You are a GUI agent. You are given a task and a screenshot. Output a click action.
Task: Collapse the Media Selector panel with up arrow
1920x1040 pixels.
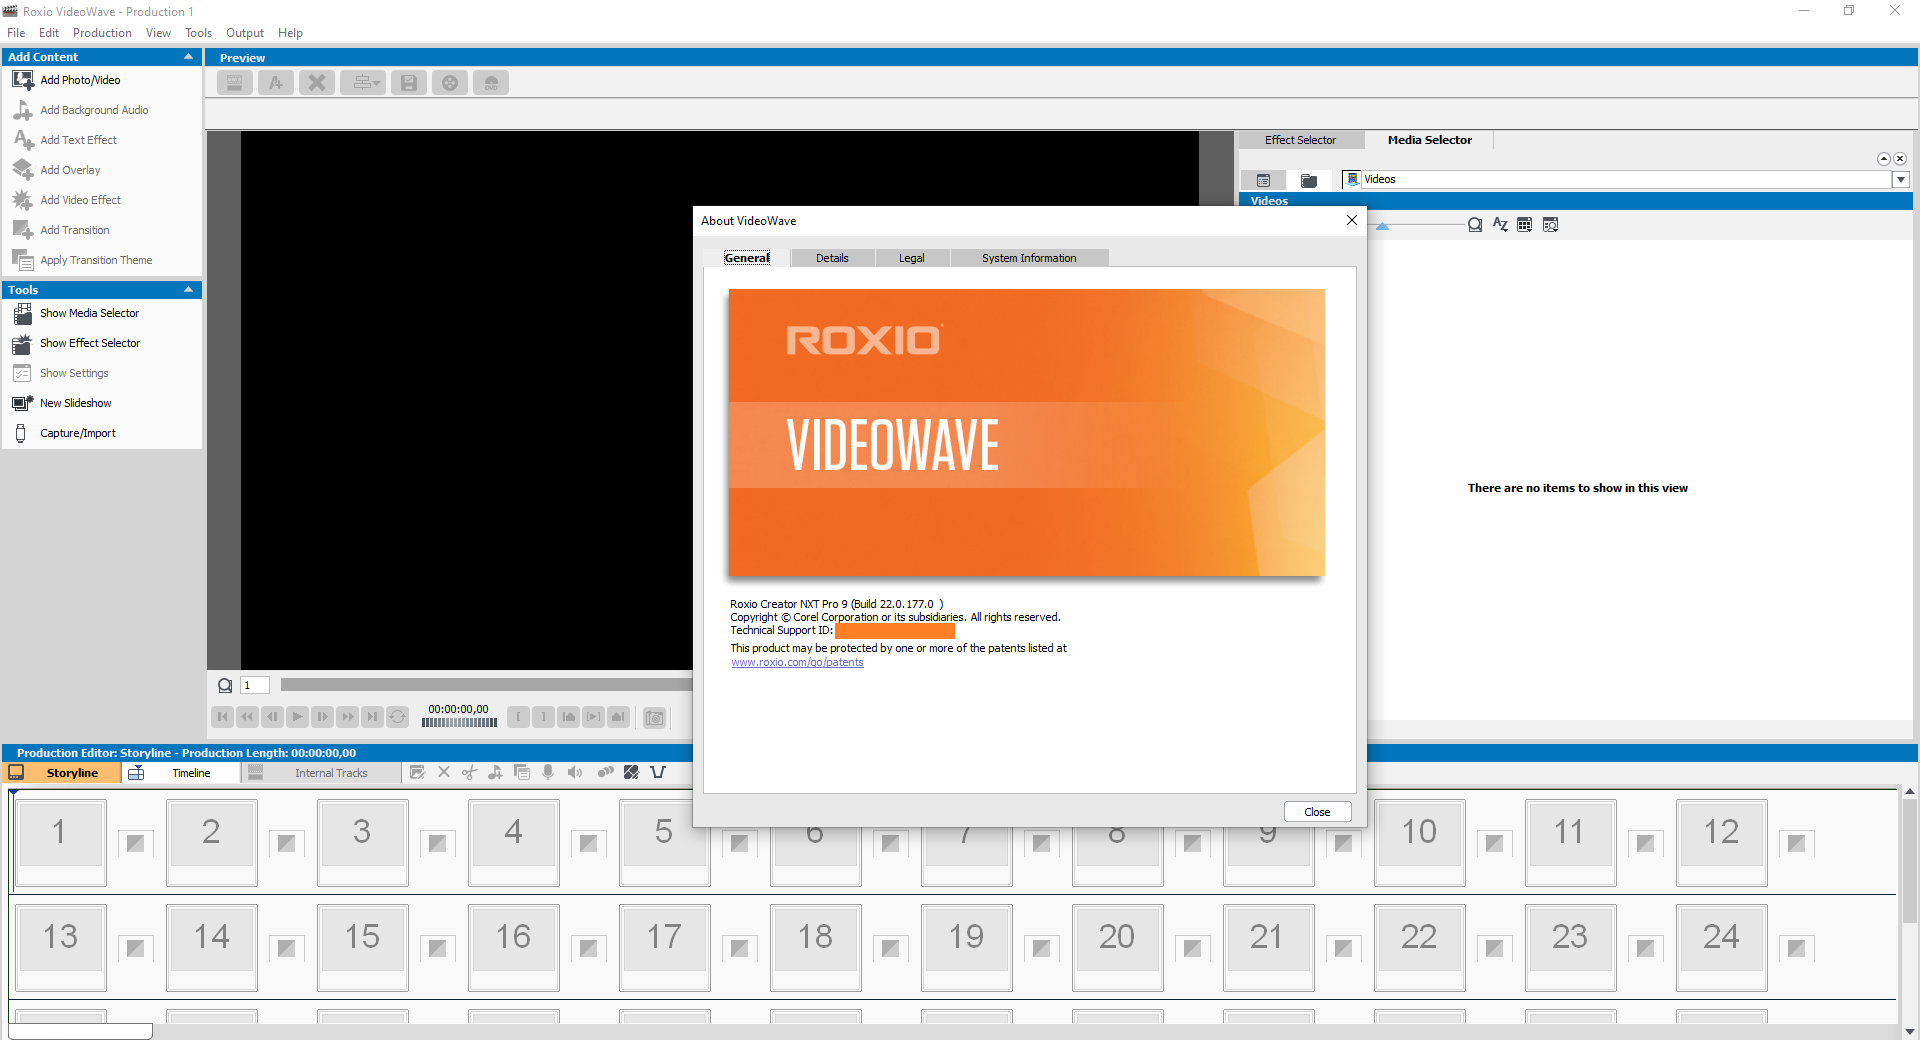[1884, 159]
